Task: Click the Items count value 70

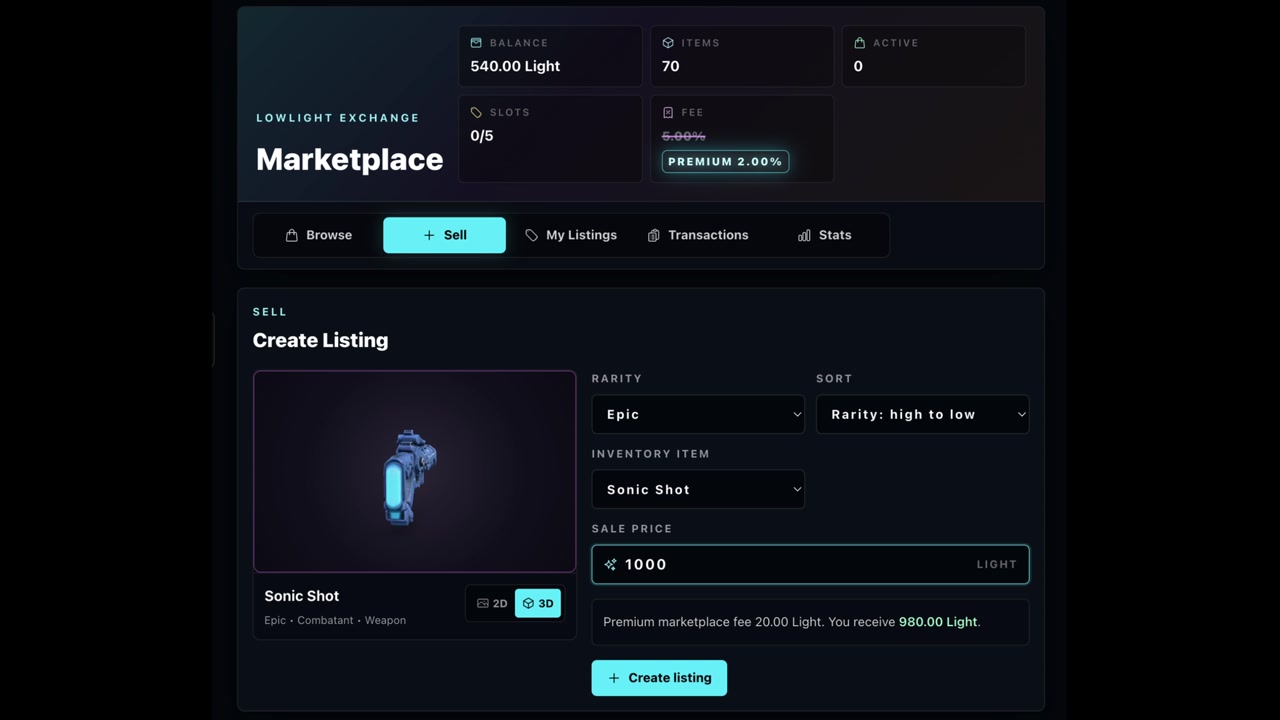Action: point(671,66)
